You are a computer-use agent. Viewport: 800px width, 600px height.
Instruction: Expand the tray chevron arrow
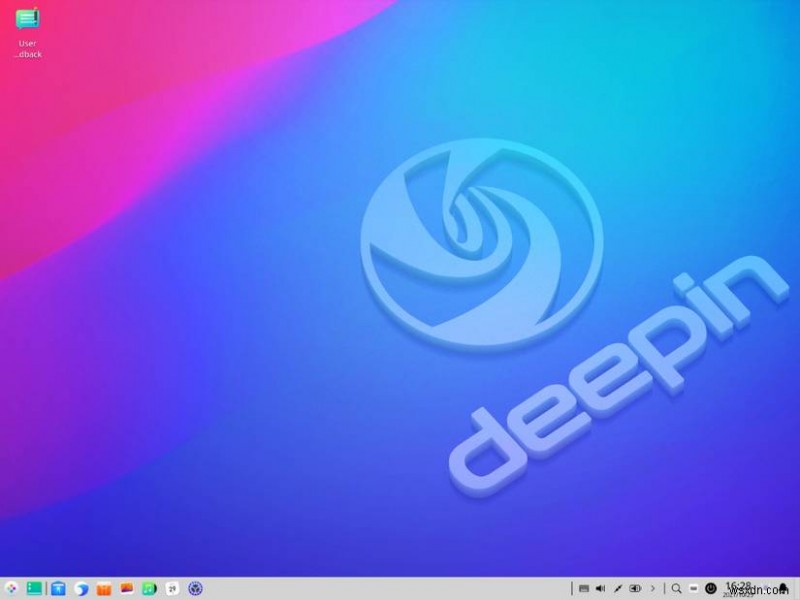click(653, 588)
